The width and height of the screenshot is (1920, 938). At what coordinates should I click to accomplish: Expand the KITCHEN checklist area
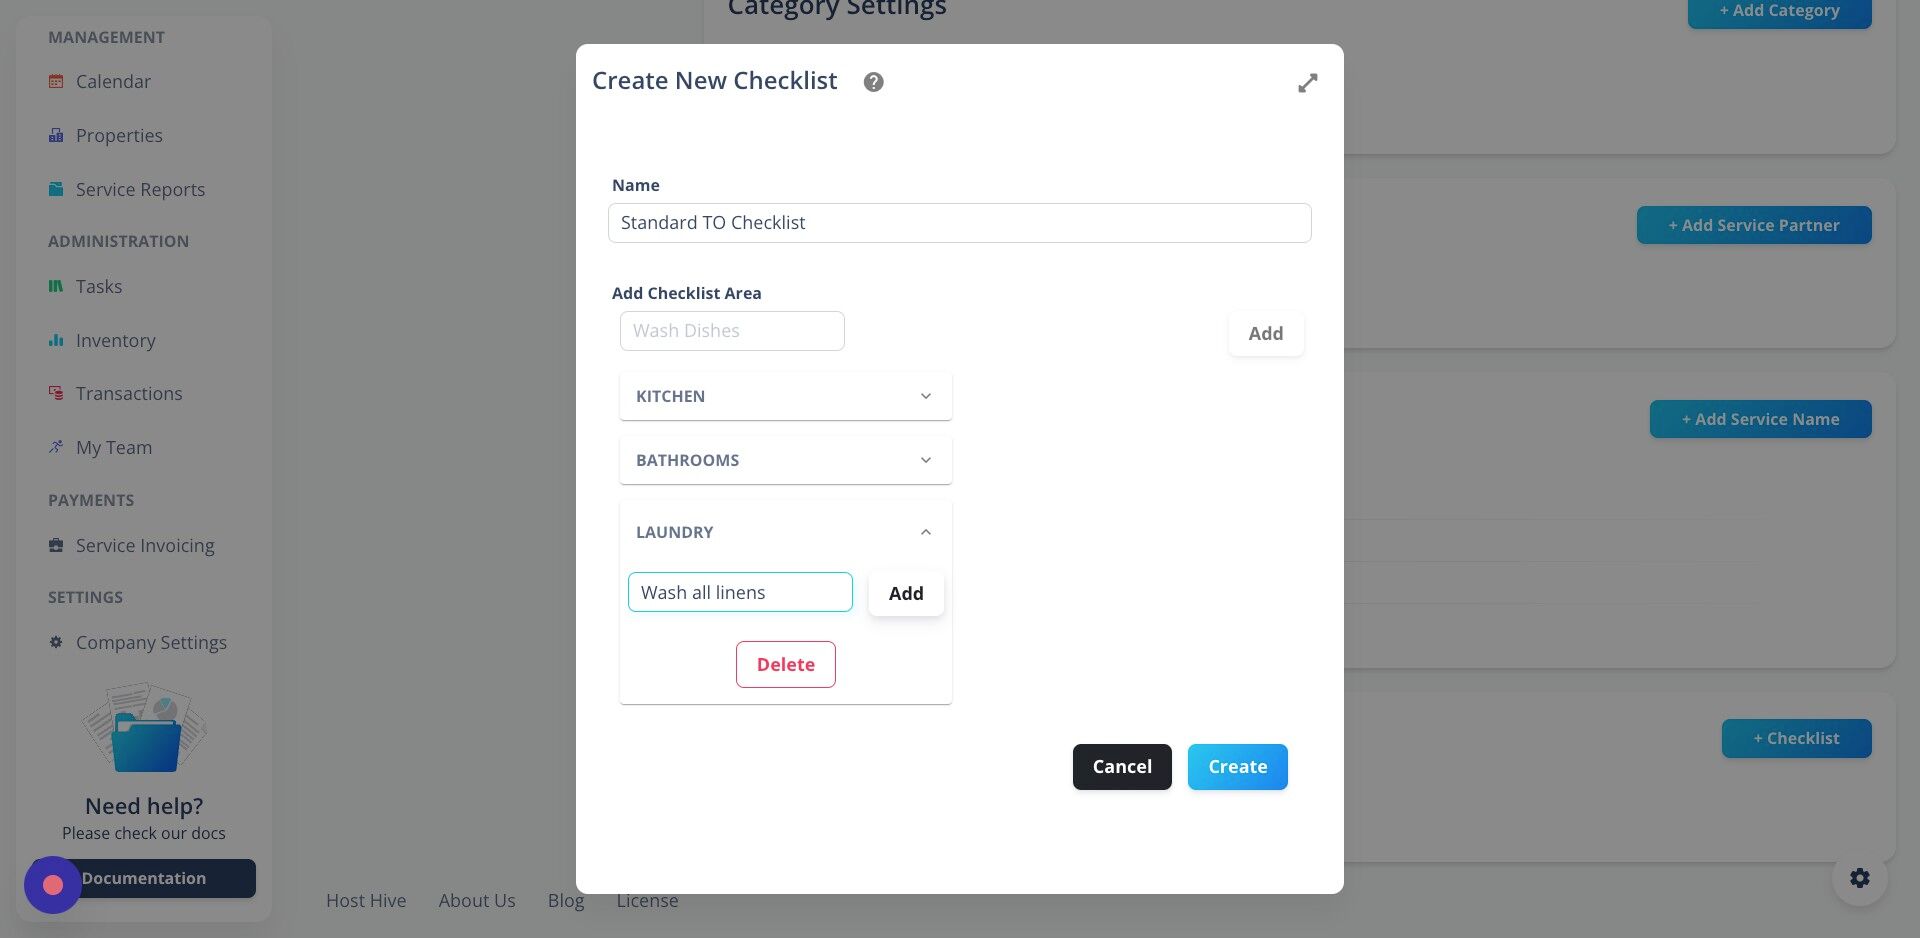click(x=785, y=396)
